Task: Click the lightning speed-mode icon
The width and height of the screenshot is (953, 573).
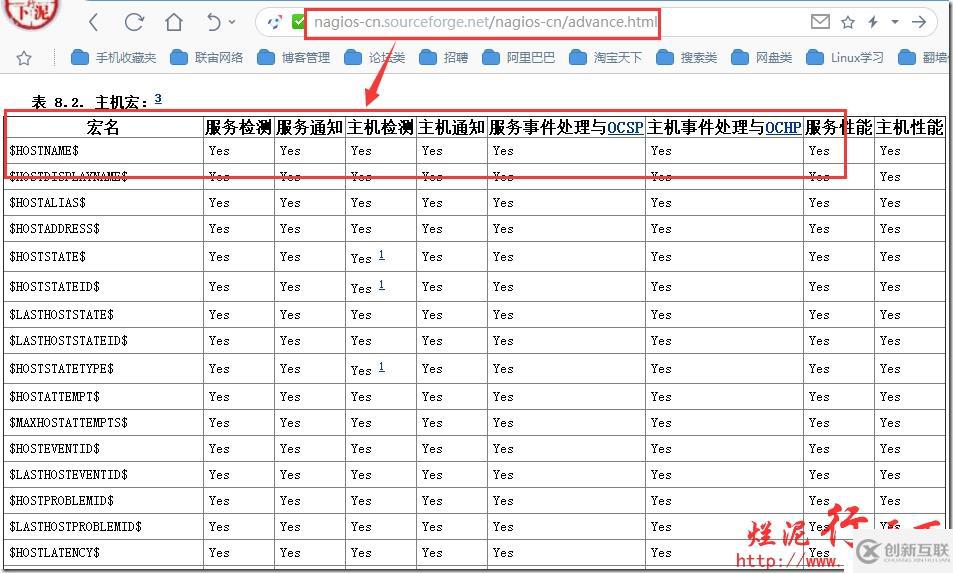Action: click(873, 22)
